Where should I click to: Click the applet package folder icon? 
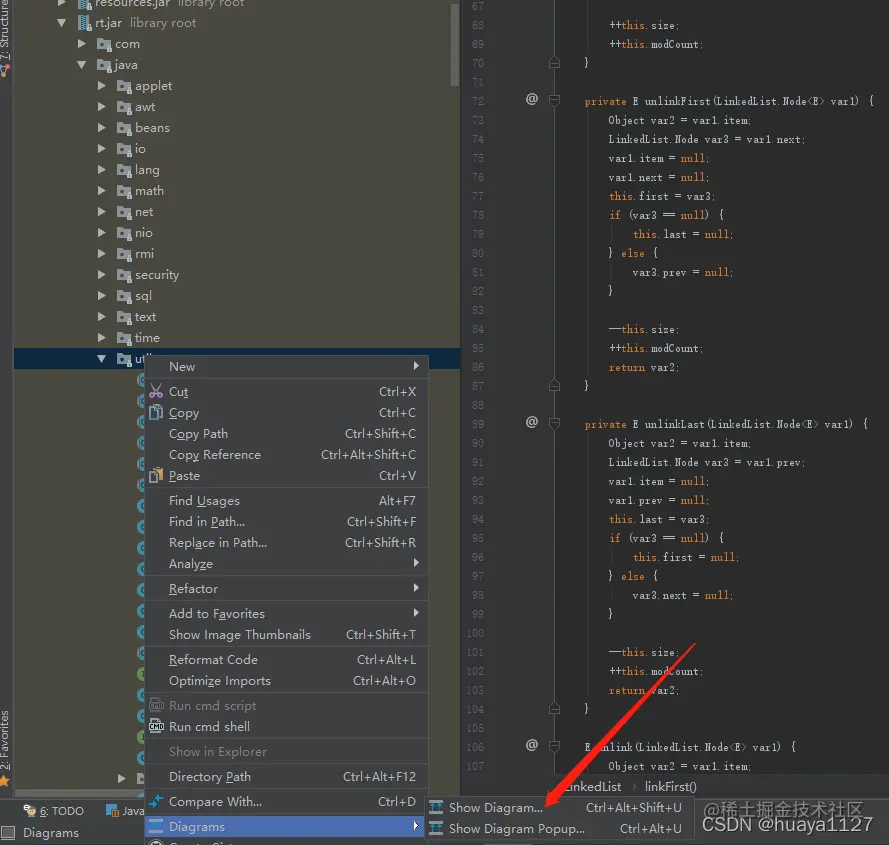click(x=124, y=86)
